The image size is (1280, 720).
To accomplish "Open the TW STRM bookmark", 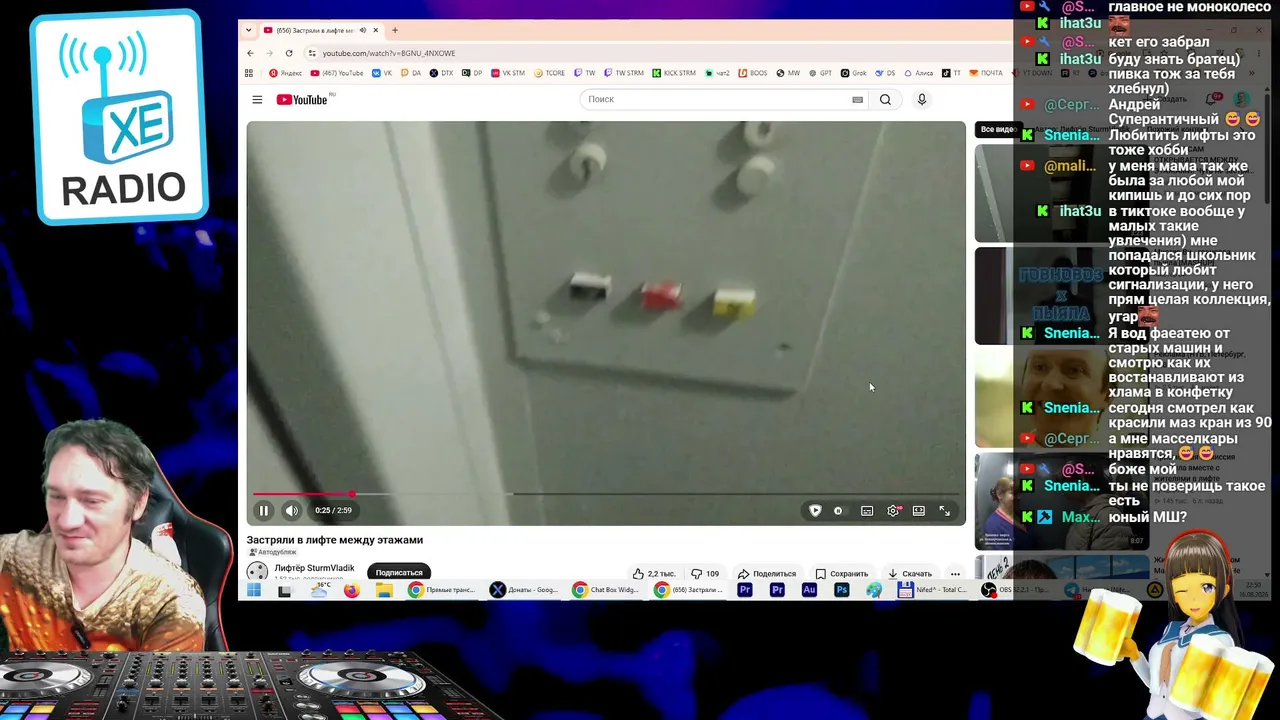I will point(624,73).
